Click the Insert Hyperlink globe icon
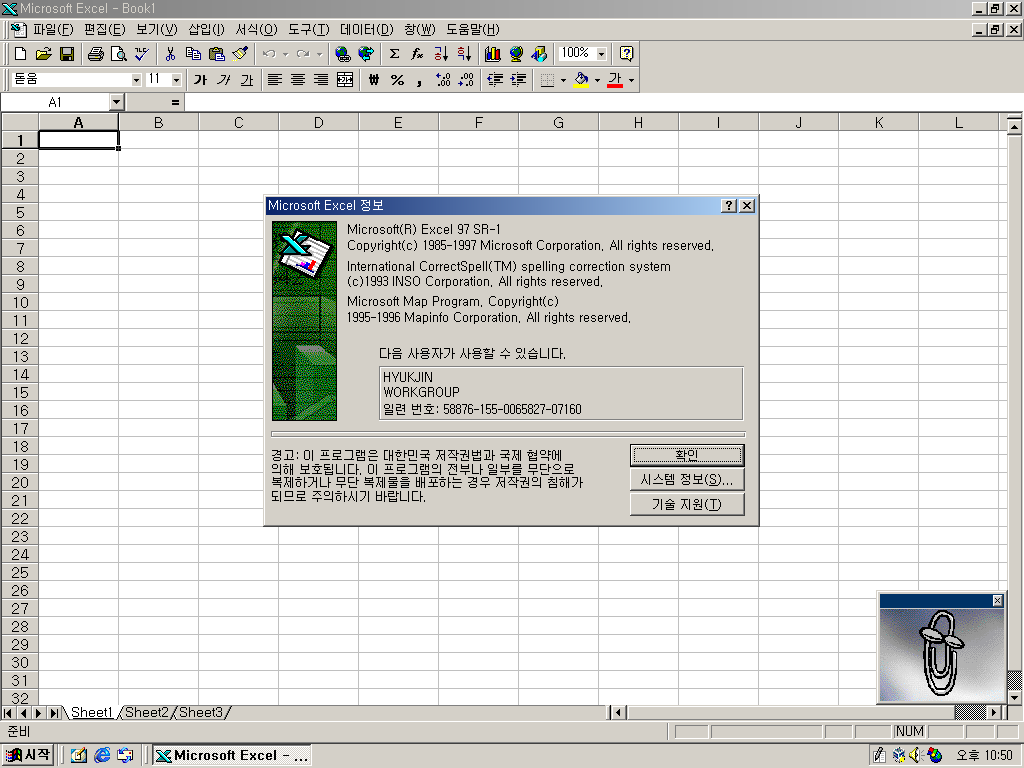 pyautogui.click(x=342, y=54)
